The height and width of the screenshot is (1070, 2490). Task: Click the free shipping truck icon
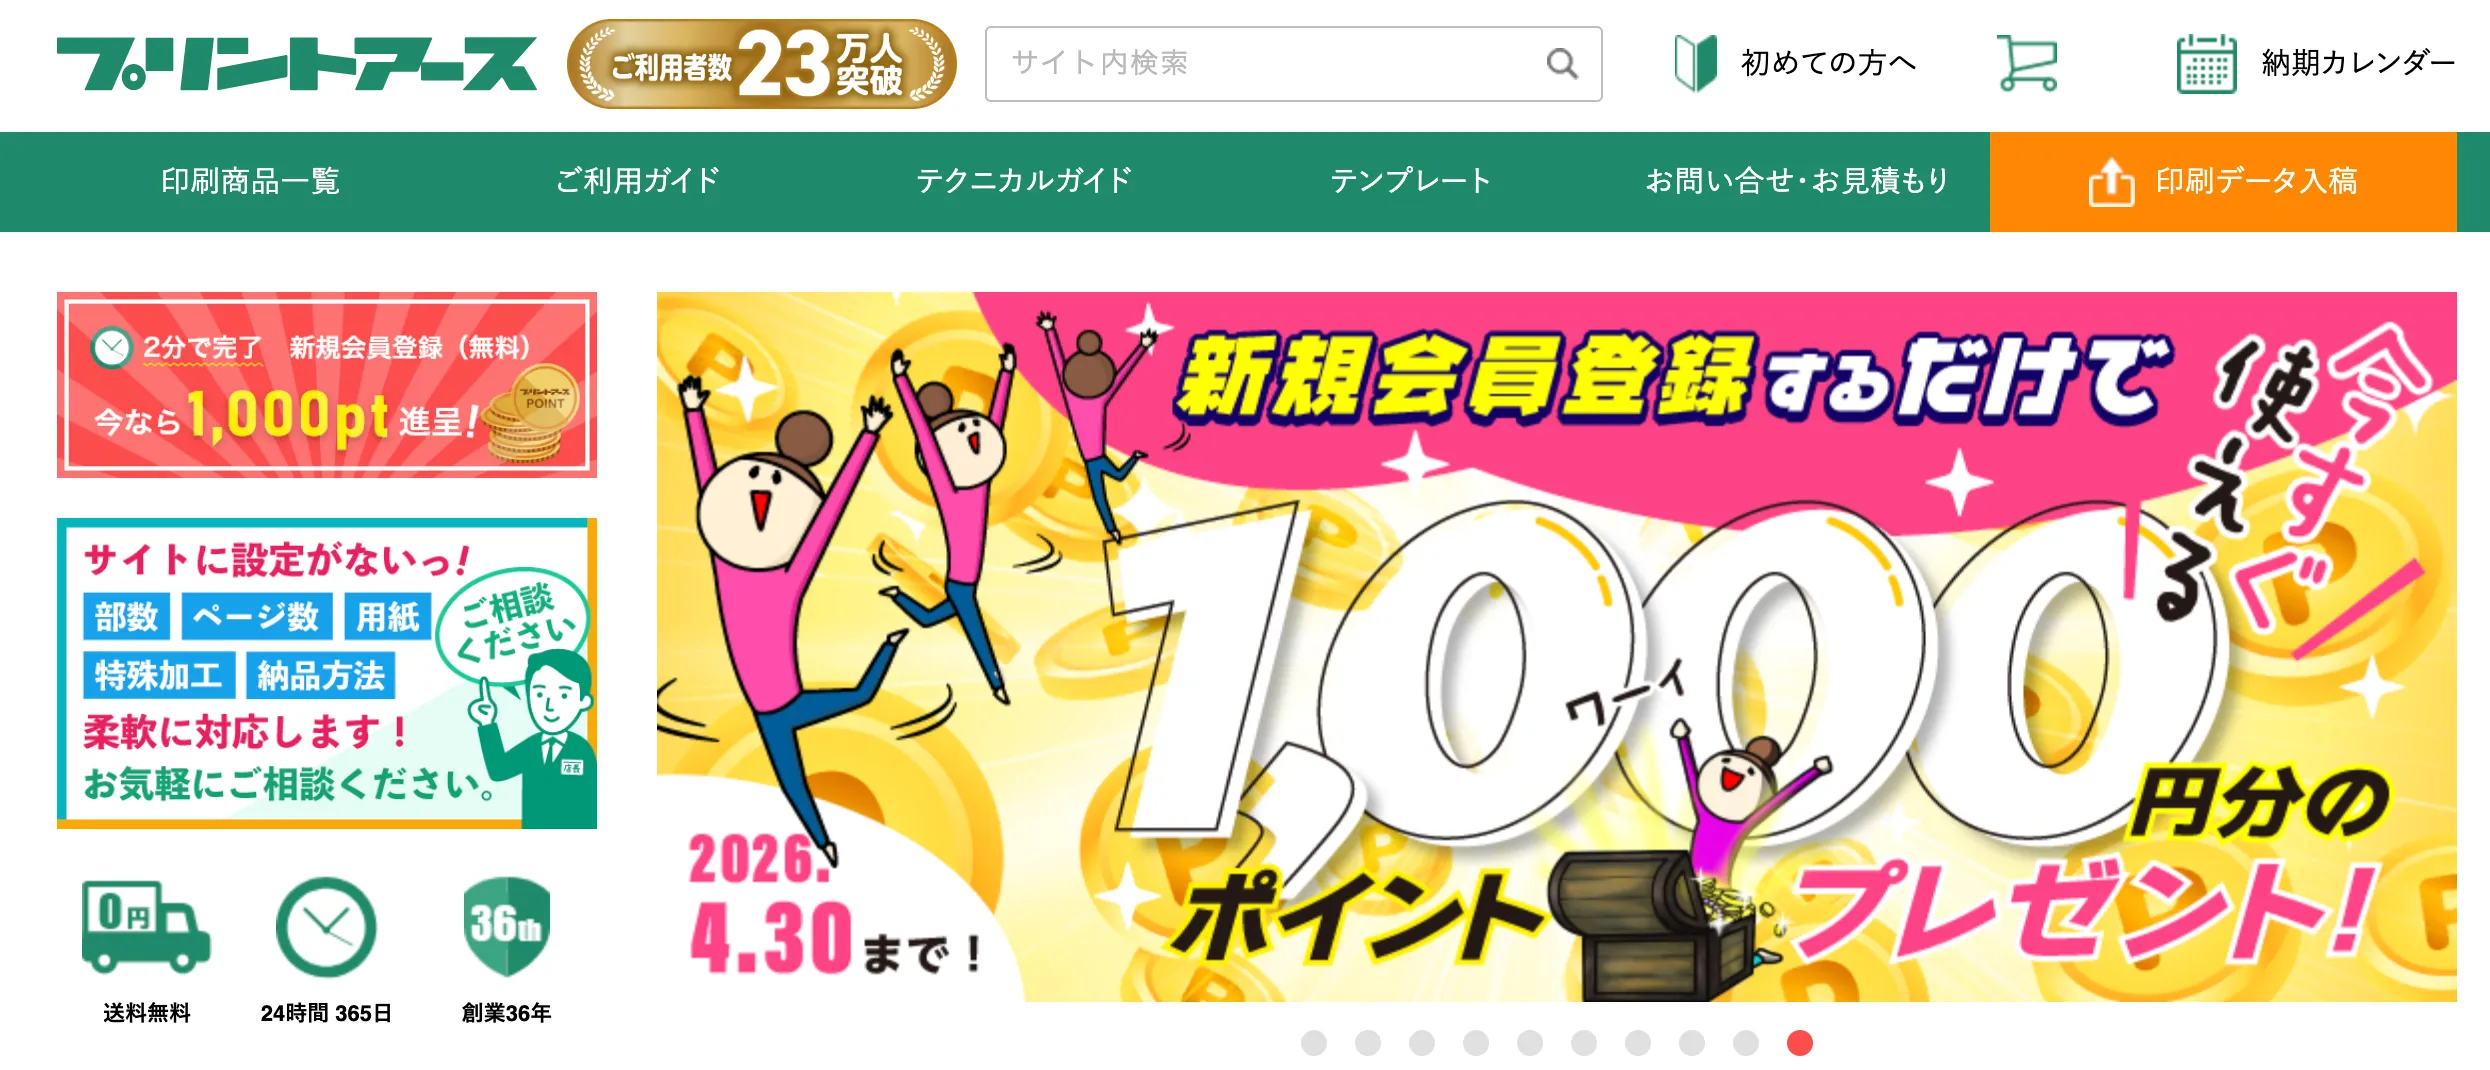click(x=146, y=927)
